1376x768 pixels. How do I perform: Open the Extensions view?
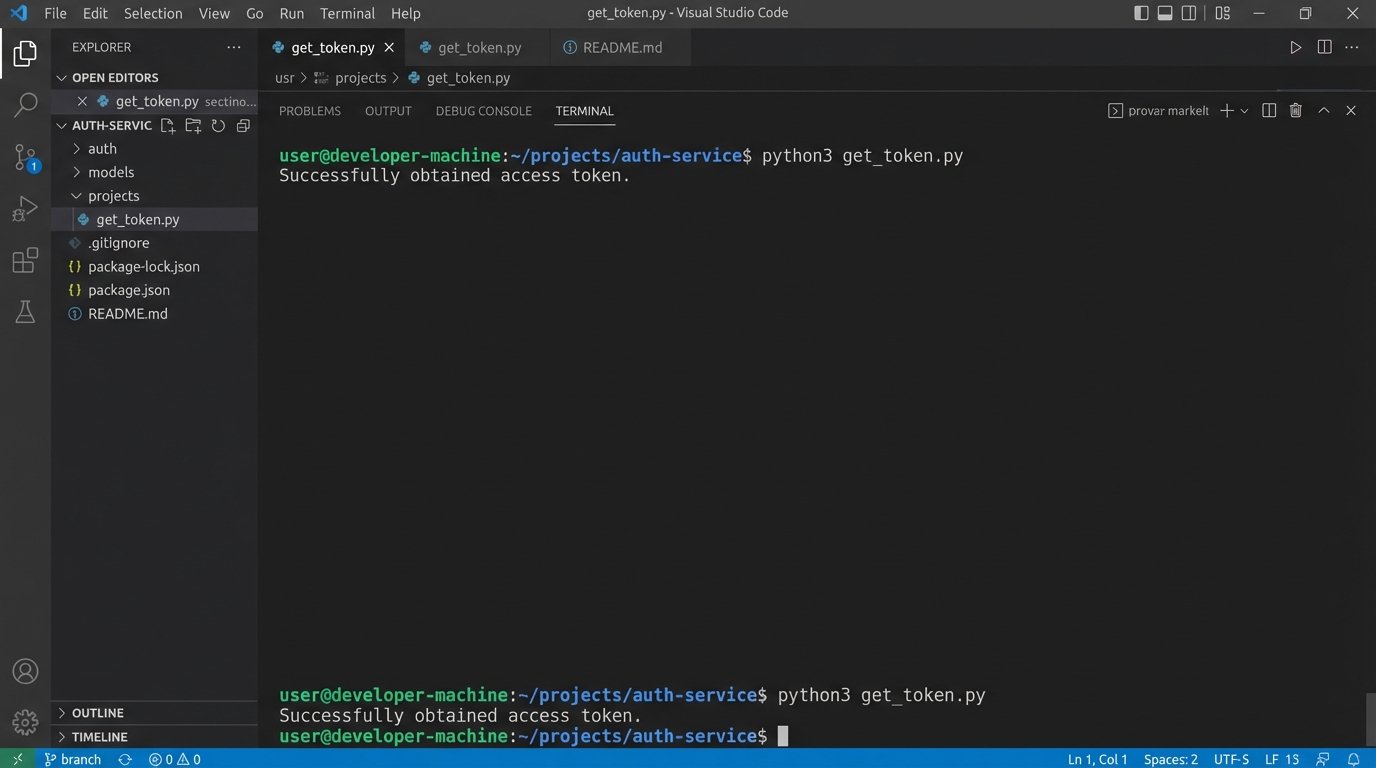25,261
